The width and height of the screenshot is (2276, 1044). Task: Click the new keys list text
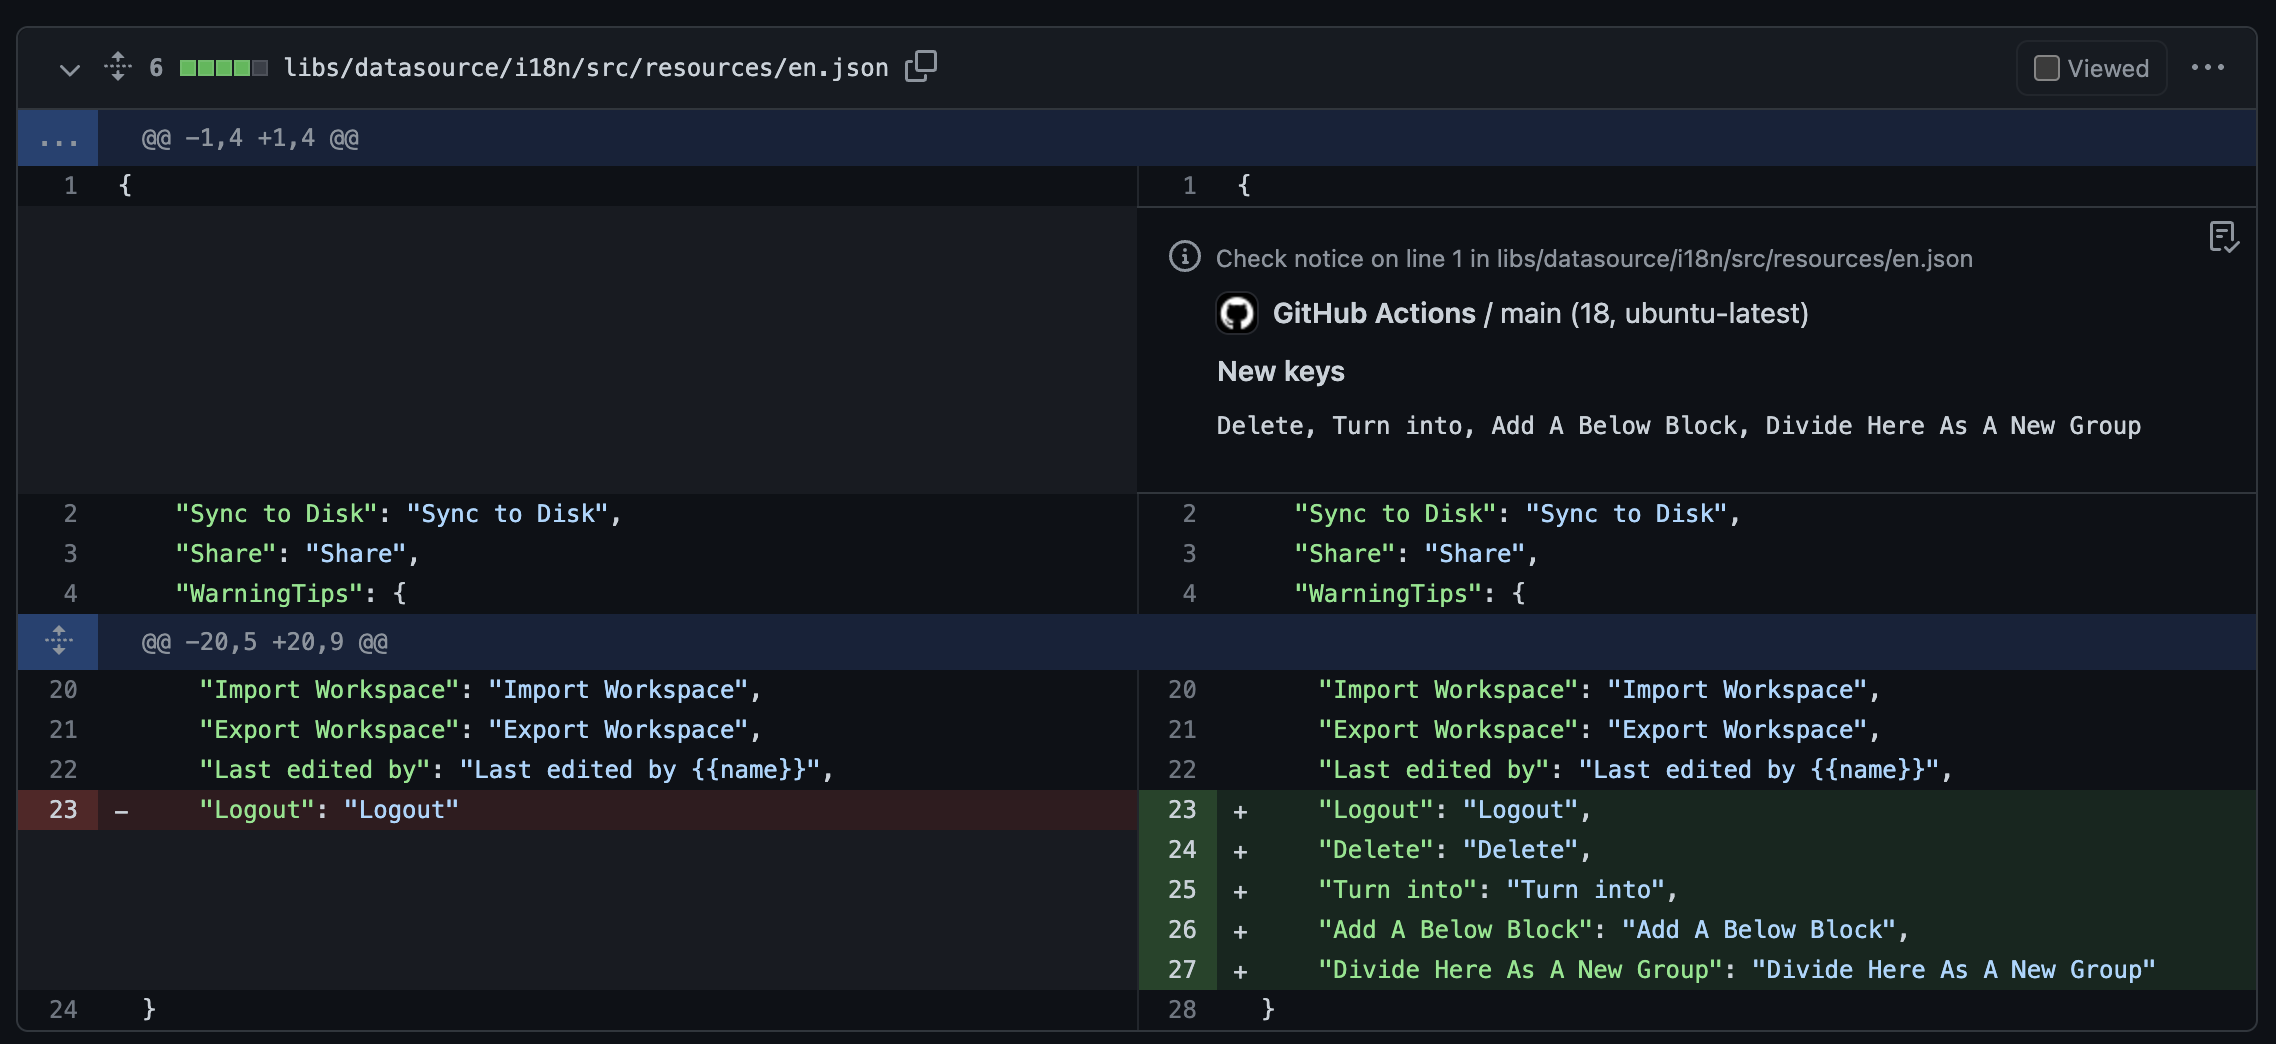click(x=1678, y=425)
